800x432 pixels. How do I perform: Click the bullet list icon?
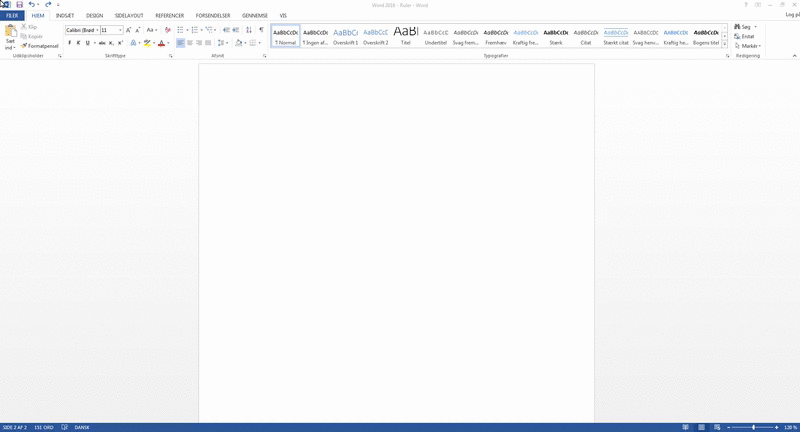tap(181, 30)
